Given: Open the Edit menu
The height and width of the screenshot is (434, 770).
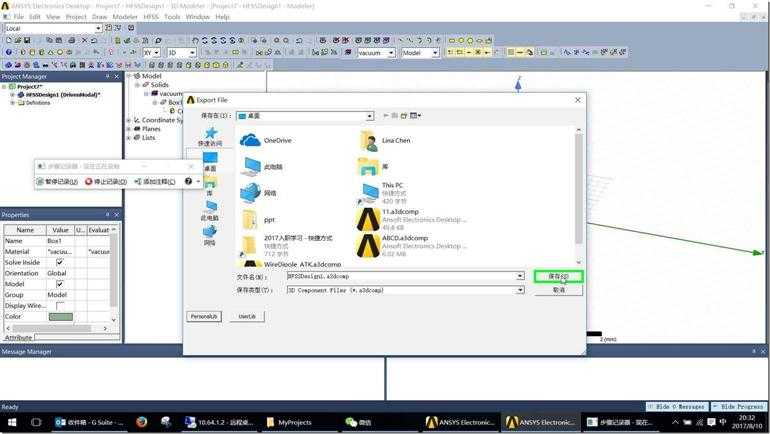Looking at the screenshot, I should (35, 17).
